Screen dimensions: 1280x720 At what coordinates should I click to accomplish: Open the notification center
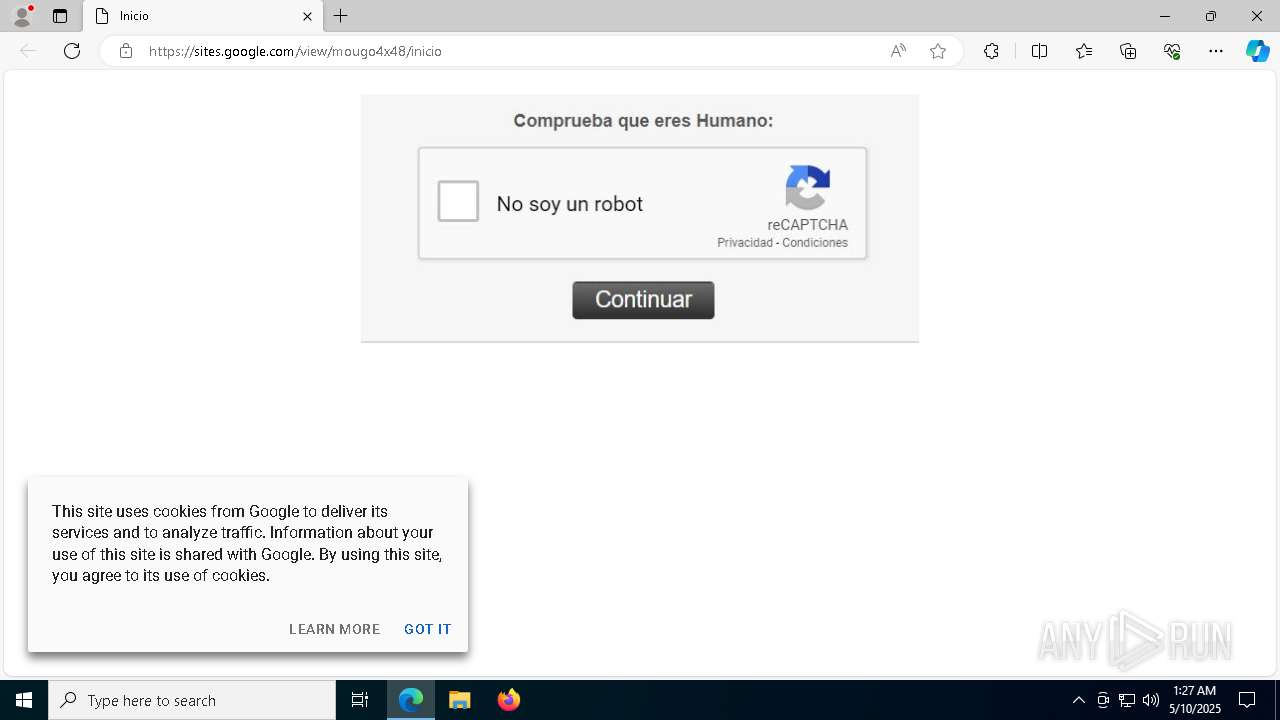click(x=1247, y=700)
